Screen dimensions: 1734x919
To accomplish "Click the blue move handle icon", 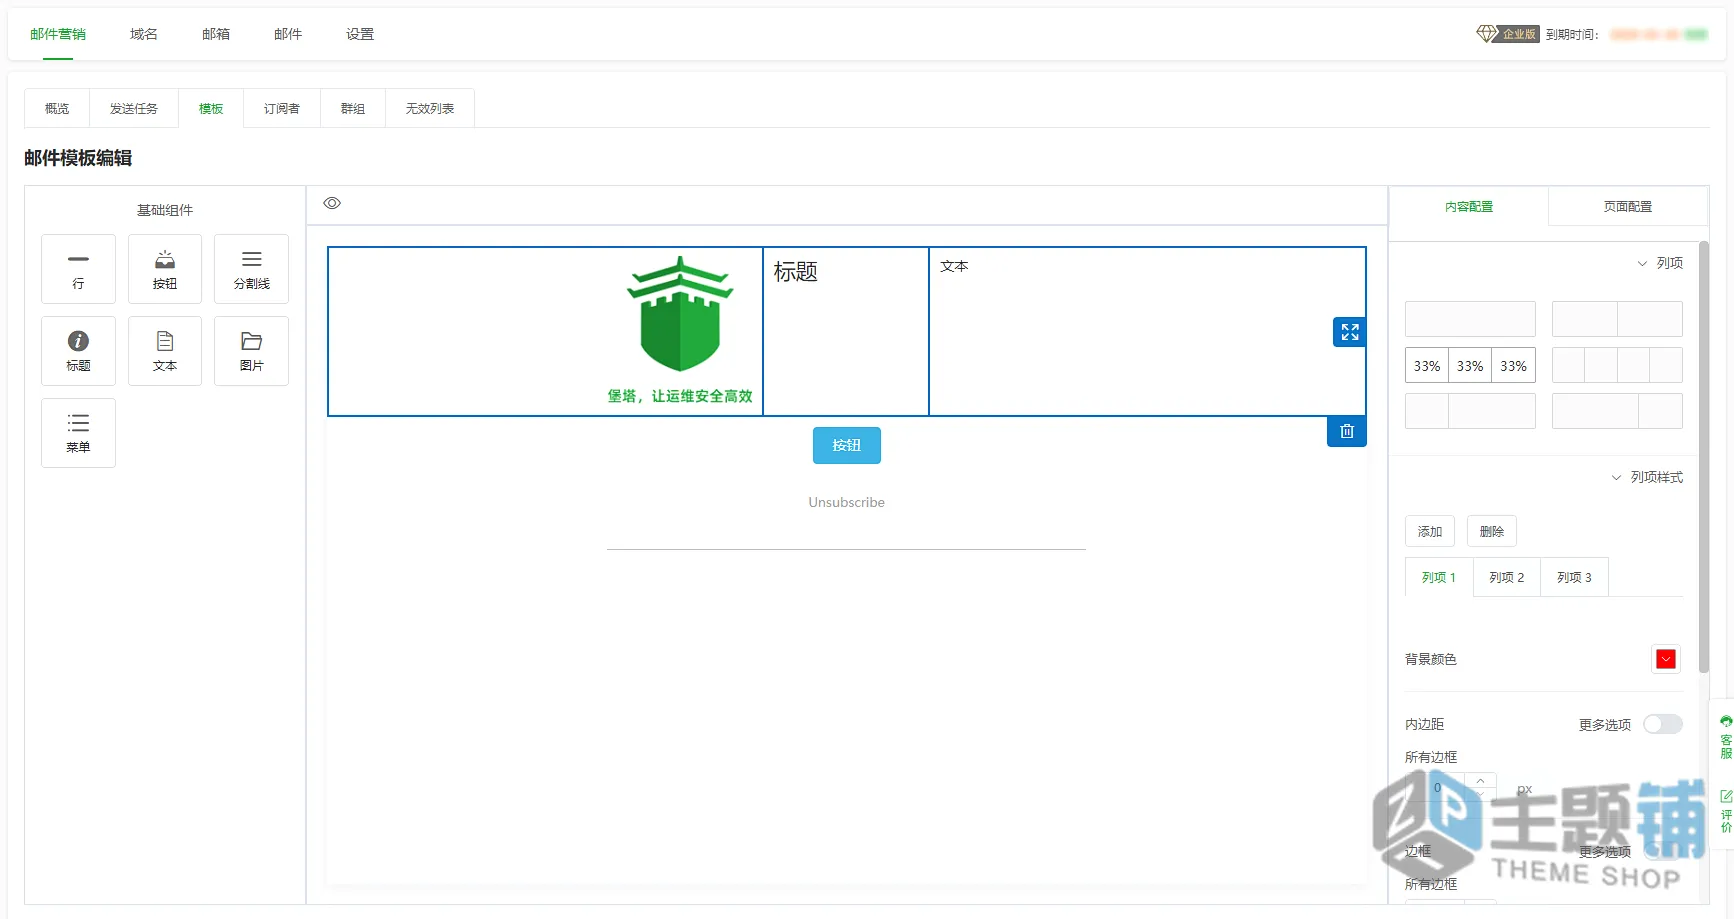I will coord(1350,332).
